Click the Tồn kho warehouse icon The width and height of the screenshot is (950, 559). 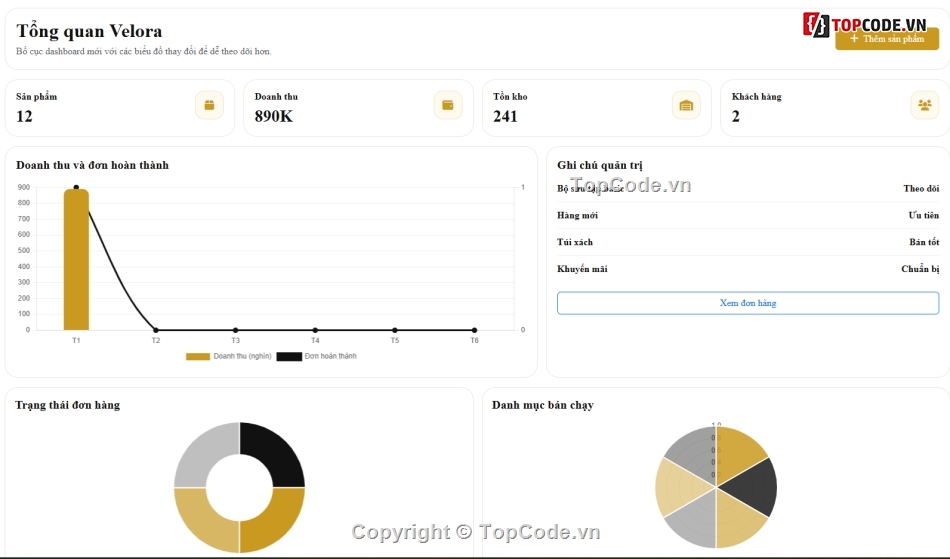tap(686, 105)
